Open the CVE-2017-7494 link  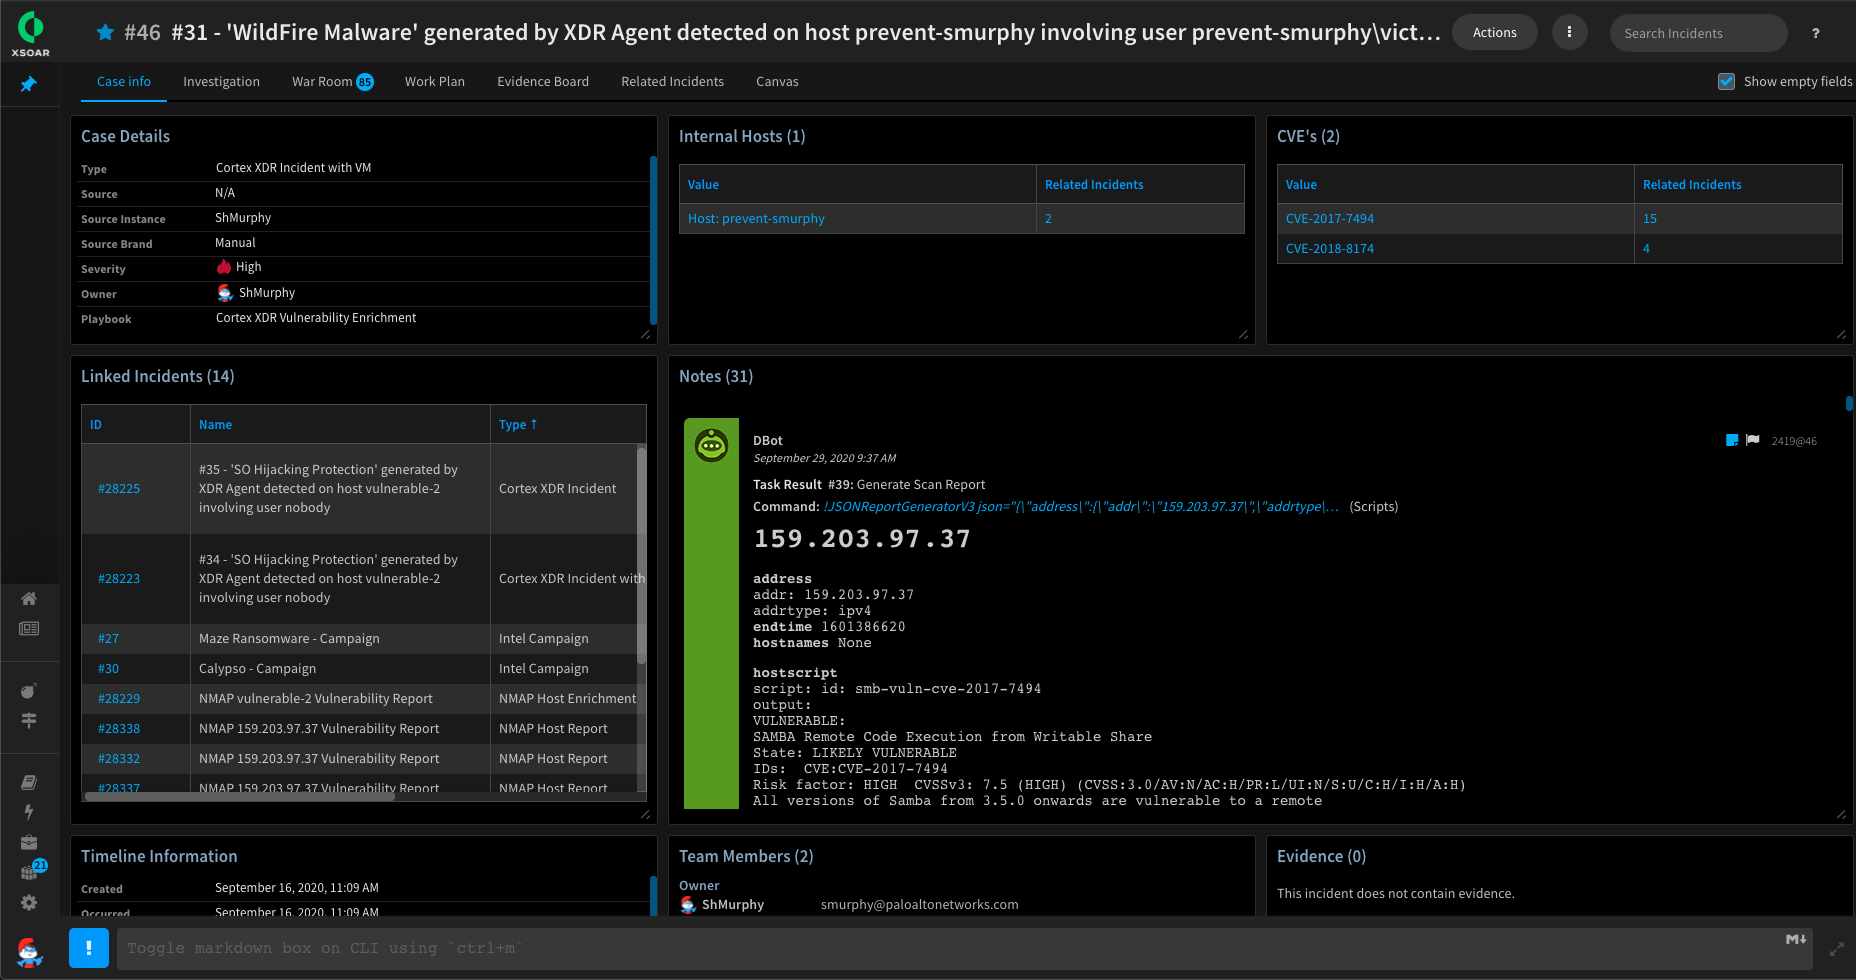tap(1330, 219)
